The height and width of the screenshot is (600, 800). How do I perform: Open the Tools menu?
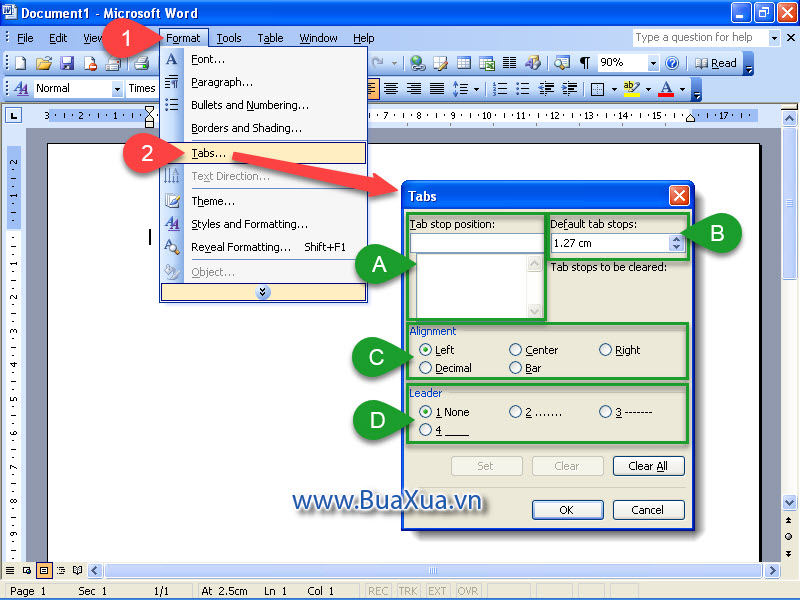point(229,38)
